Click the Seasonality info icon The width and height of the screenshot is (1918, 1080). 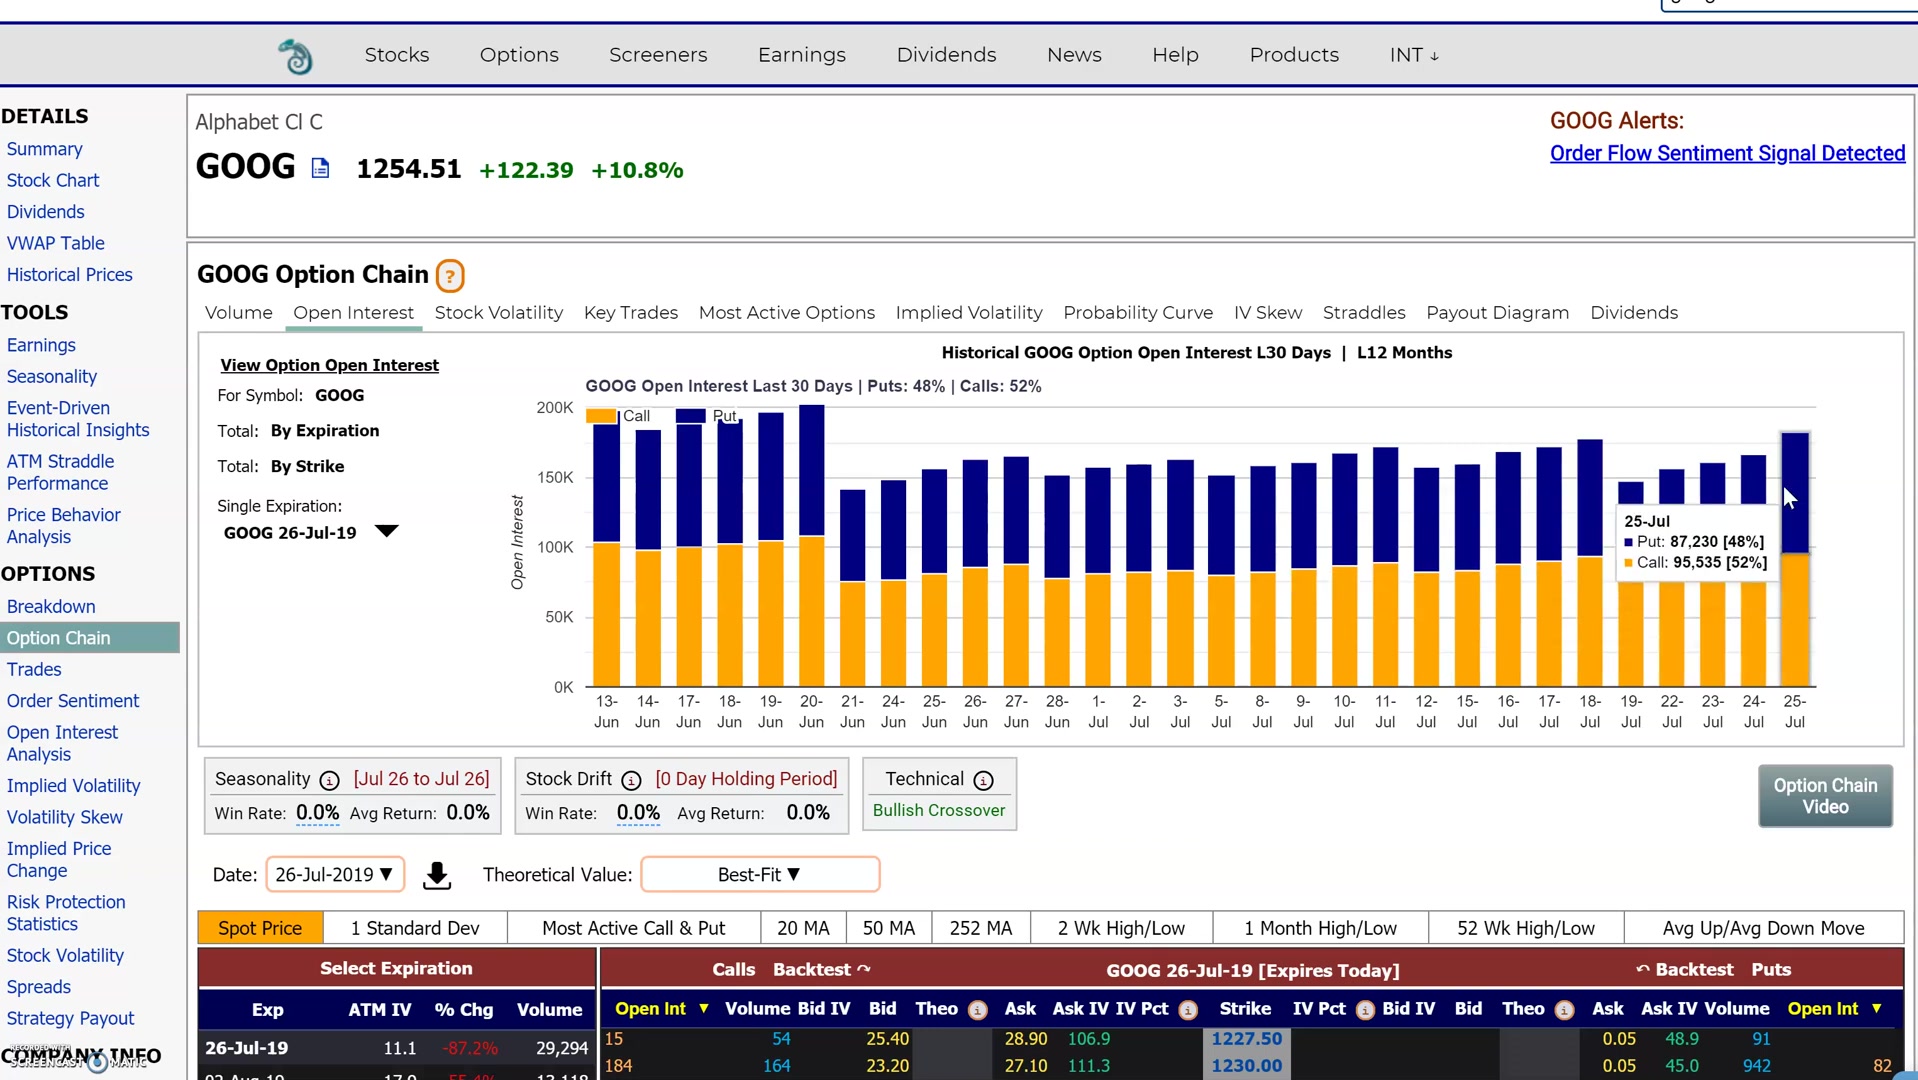[x=329, y=780]
